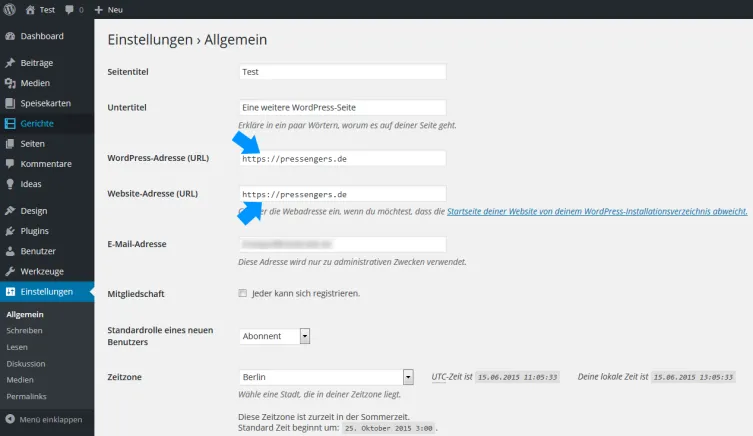
Task: Open the Werkzeuge menu label
Action: 42,271
